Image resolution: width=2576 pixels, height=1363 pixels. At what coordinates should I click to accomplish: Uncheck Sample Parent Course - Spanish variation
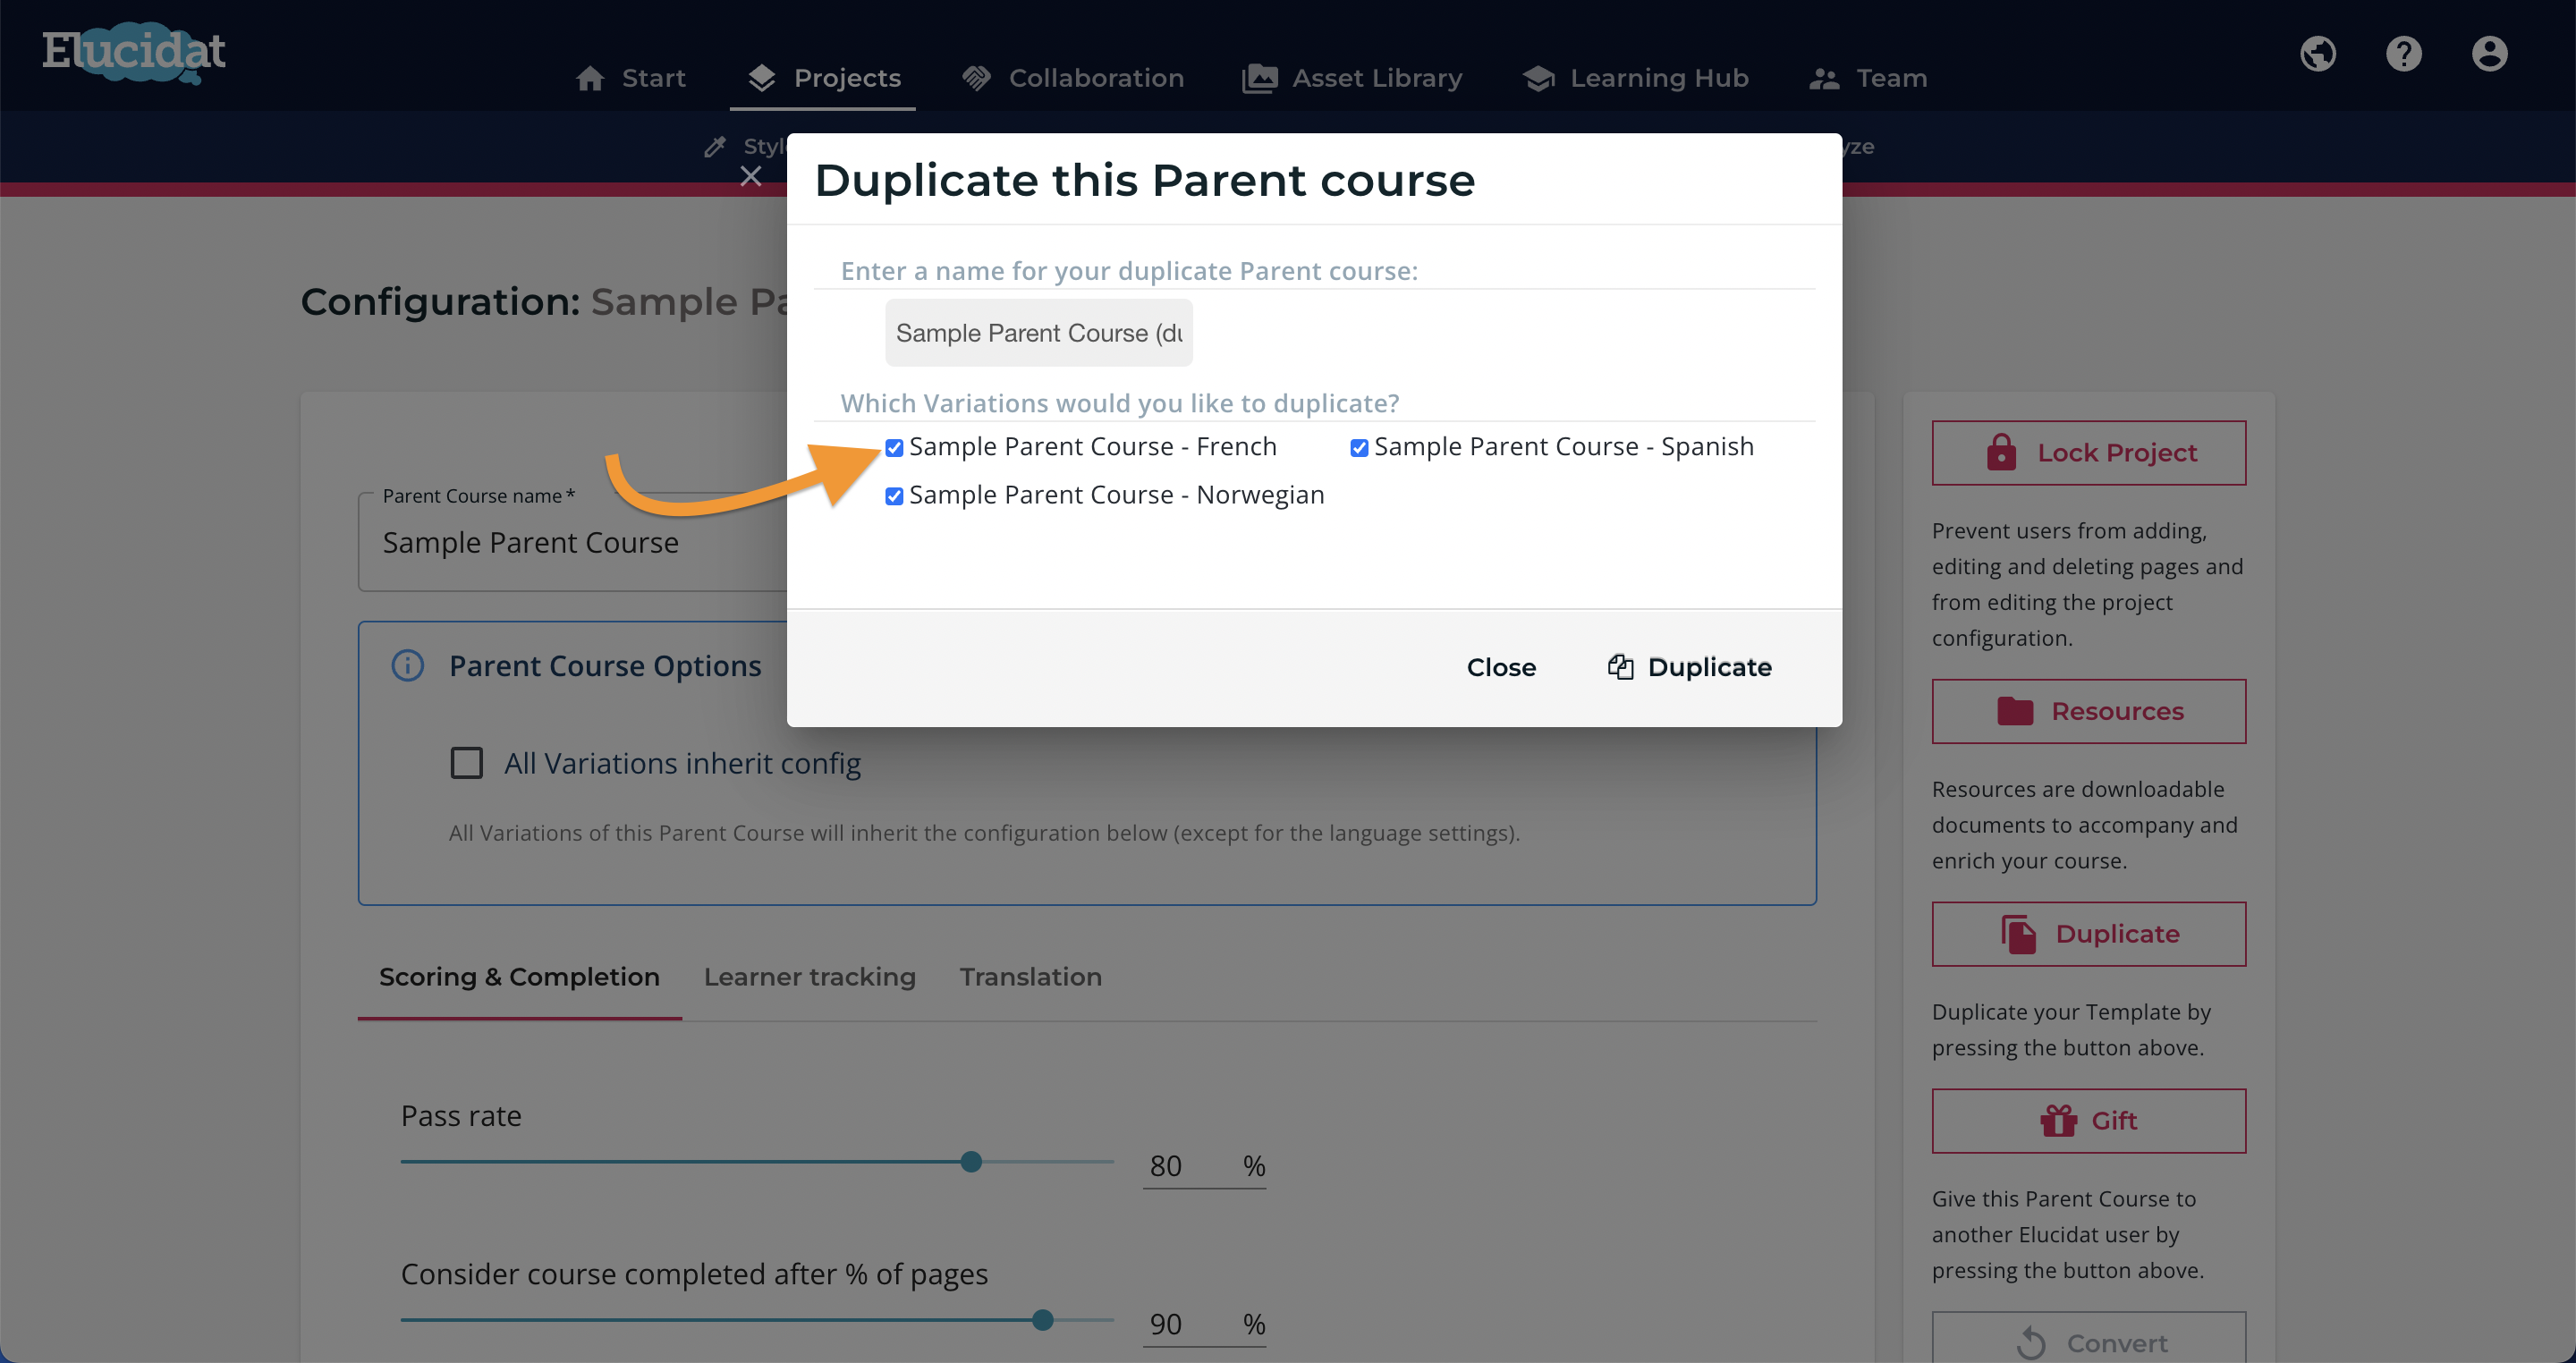tap(1359, 448)
